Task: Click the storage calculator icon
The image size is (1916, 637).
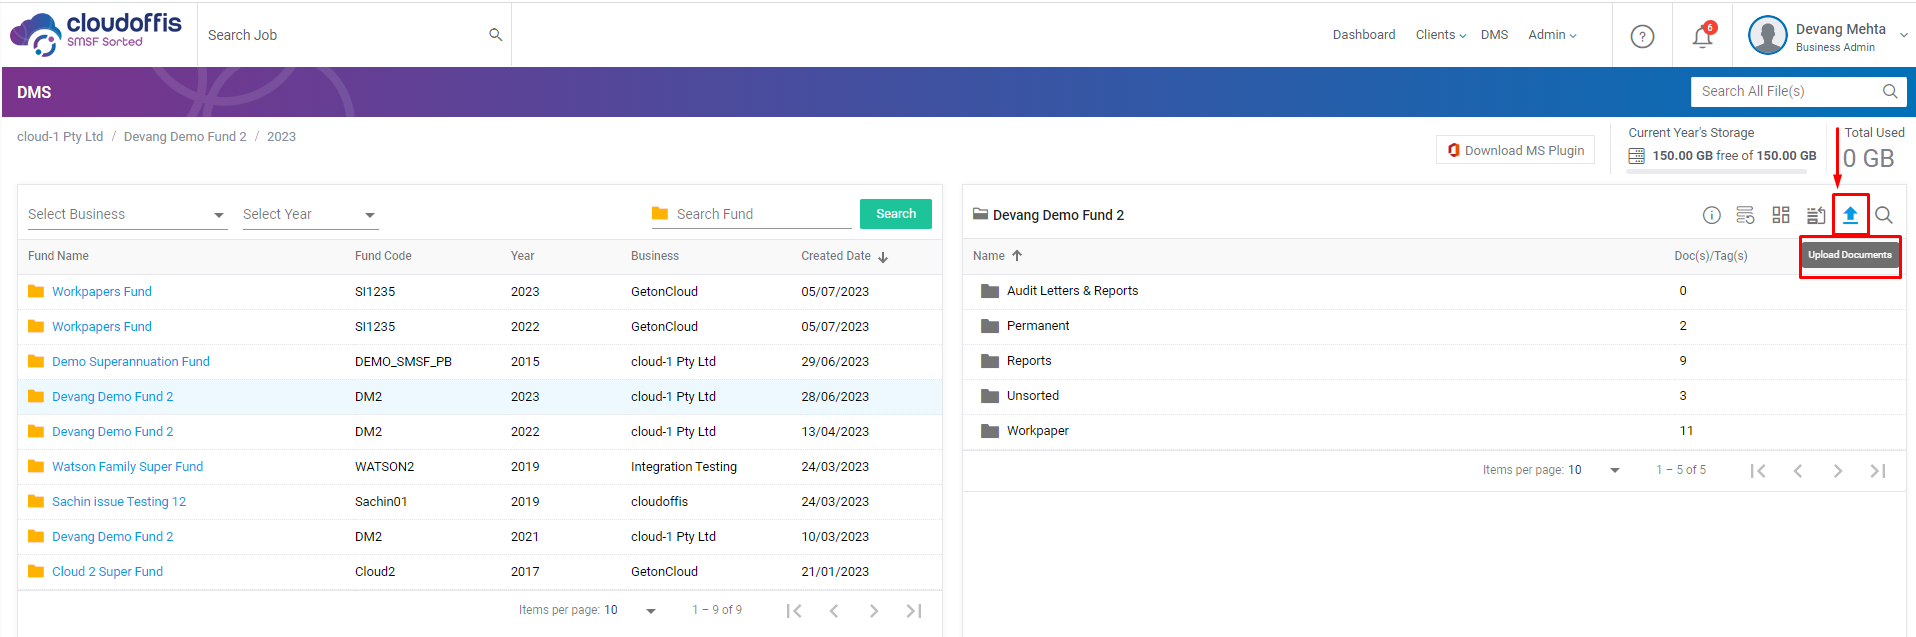Action: point(1636,156)
